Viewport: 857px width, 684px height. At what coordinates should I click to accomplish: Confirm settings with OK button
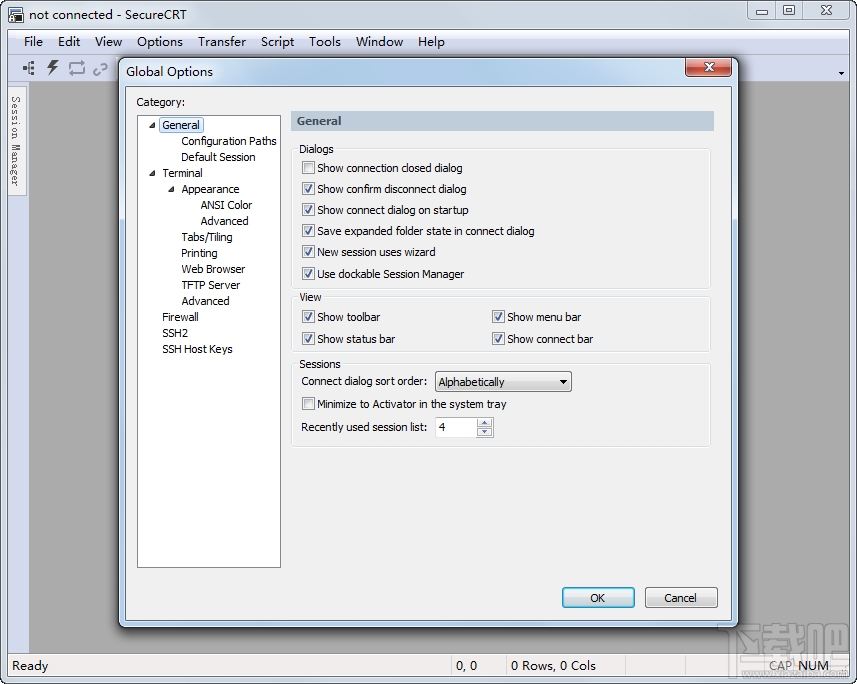[598, 598]
